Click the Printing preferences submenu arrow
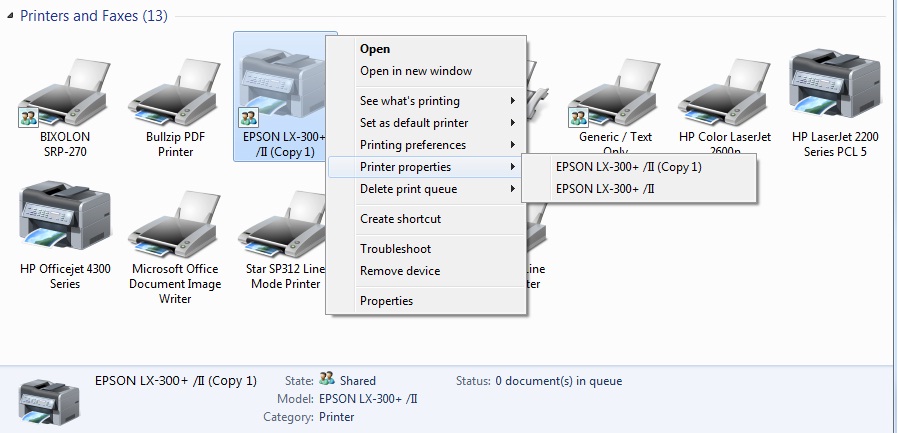This screenshot has width=898, height=433. point(513,145)
